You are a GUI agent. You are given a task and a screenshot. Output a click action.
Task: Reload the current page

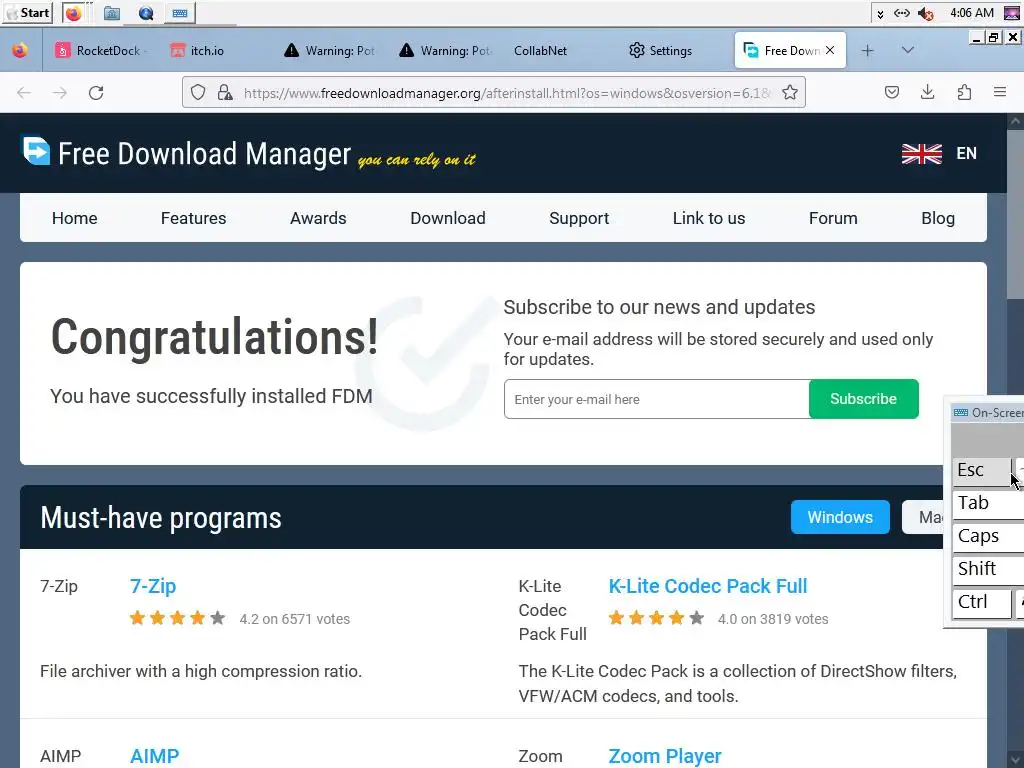pyautogui.click(x=96, y=93)
